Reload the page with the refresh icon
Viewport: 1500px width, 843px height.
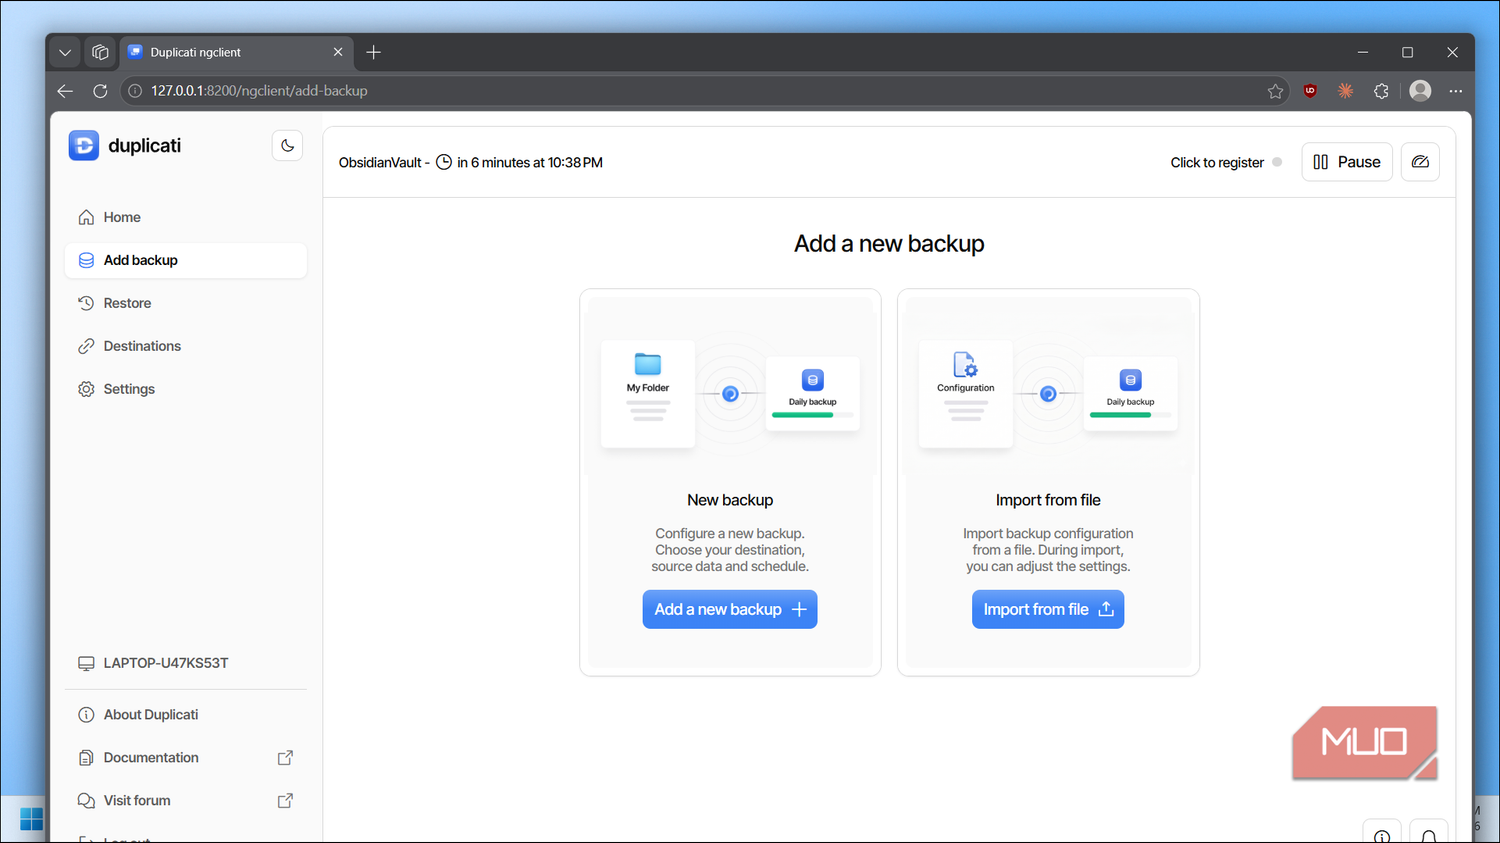100,91
